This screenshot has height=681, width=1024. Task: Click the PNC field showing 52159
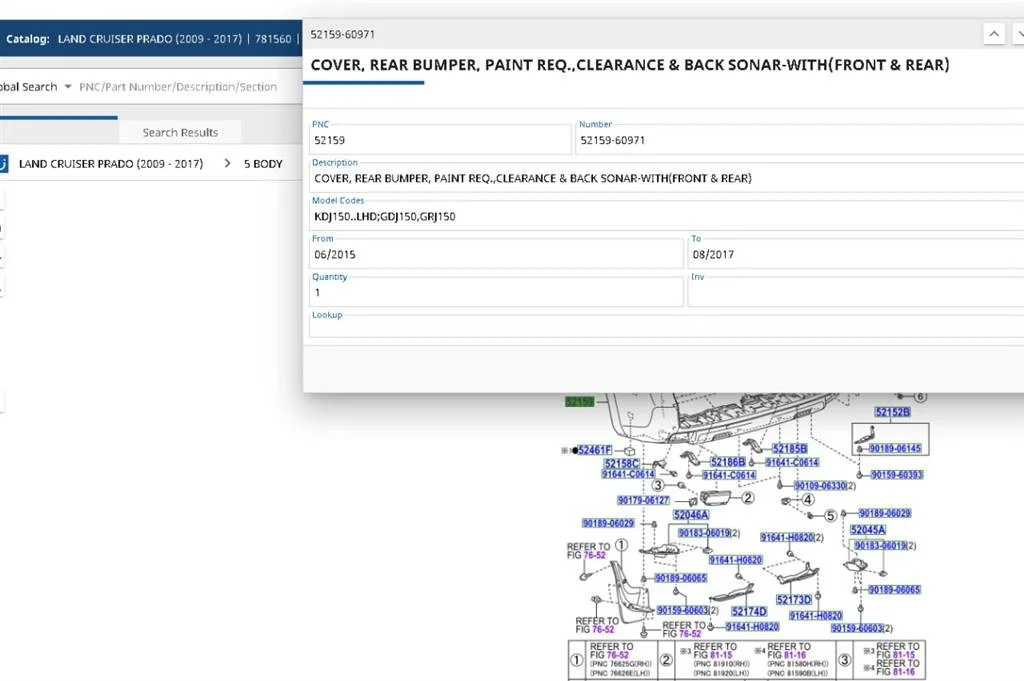(x=440, y=141)
